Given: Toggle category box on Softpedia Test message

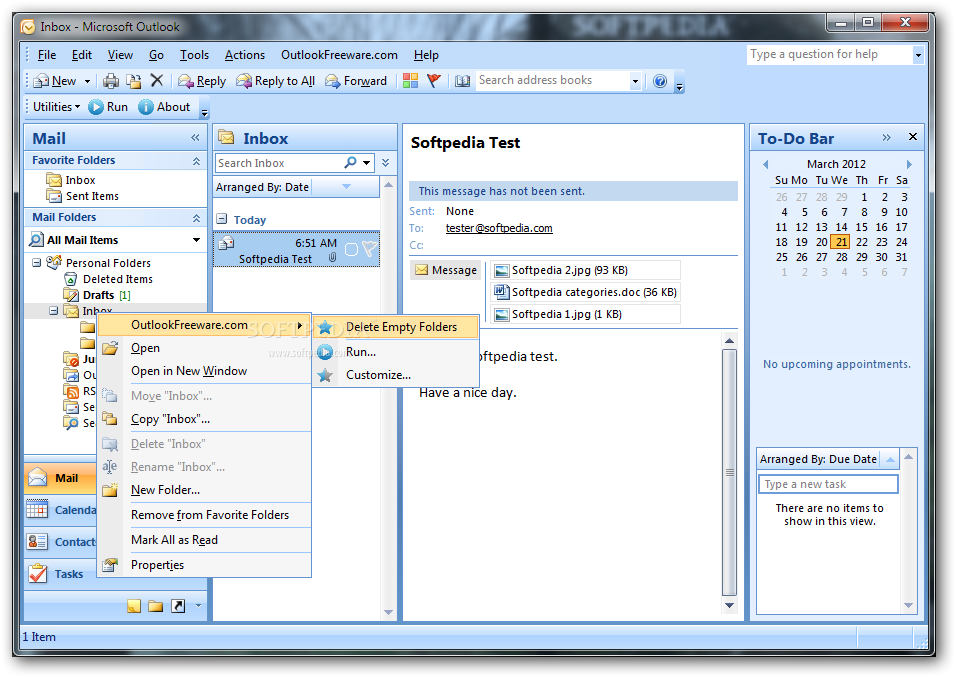Looking at the screenshot, I should 351,249.
